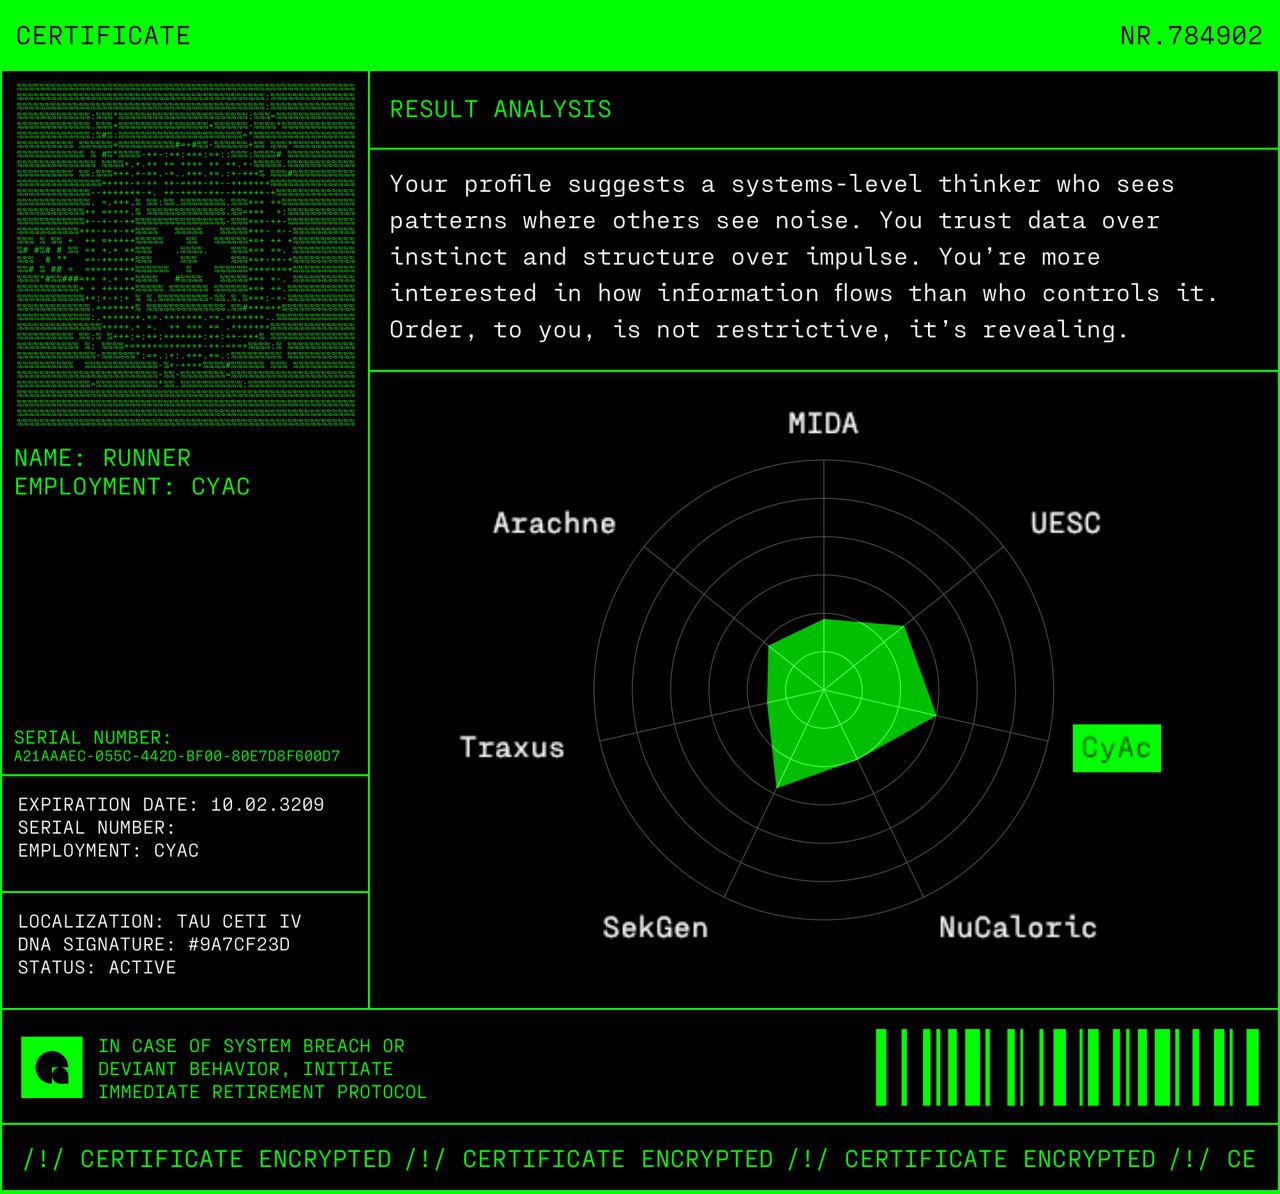The image size is (1280, 1194).
Task: Click the CERTIFICATE header title
Action: click(x=103, y=36)
